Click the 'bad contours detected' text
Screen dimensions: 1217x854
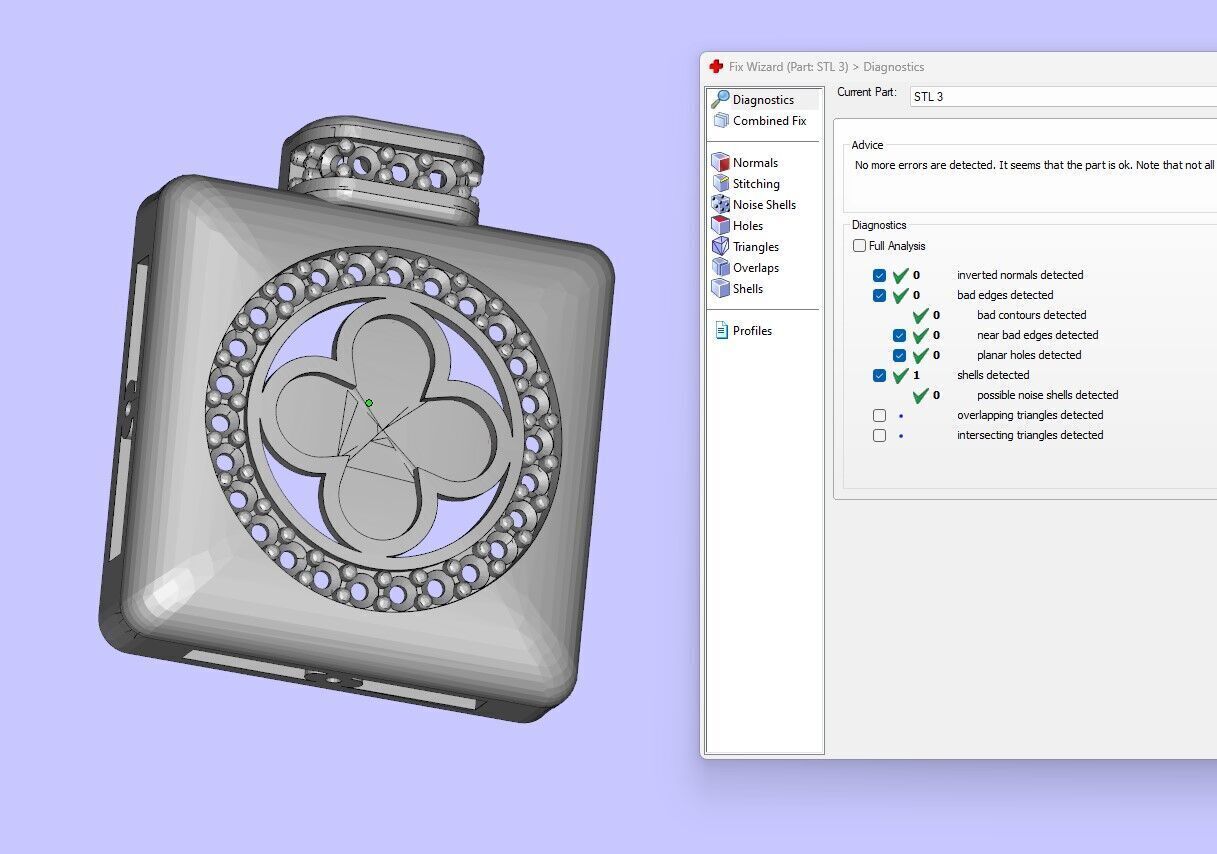[1031, 315]
